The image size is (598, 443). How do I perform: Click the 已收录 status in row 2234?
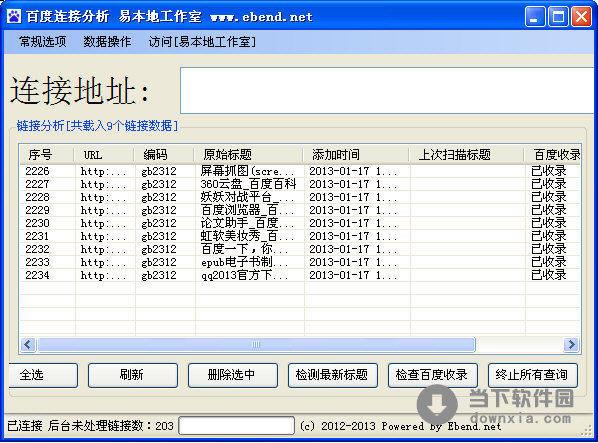click(x=548, y=275)
